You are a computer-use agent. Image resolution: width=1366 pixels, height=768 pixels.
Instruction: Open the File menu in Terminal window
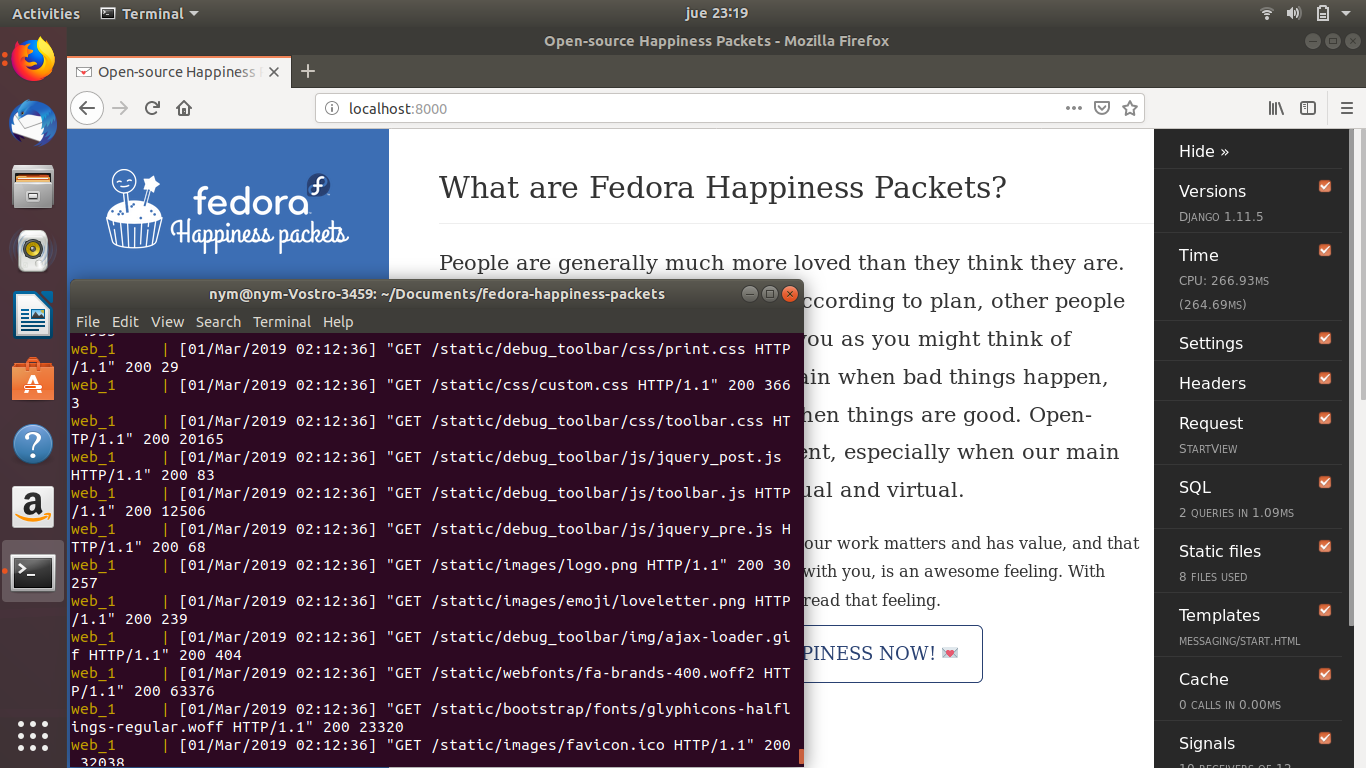click(88, 322)
